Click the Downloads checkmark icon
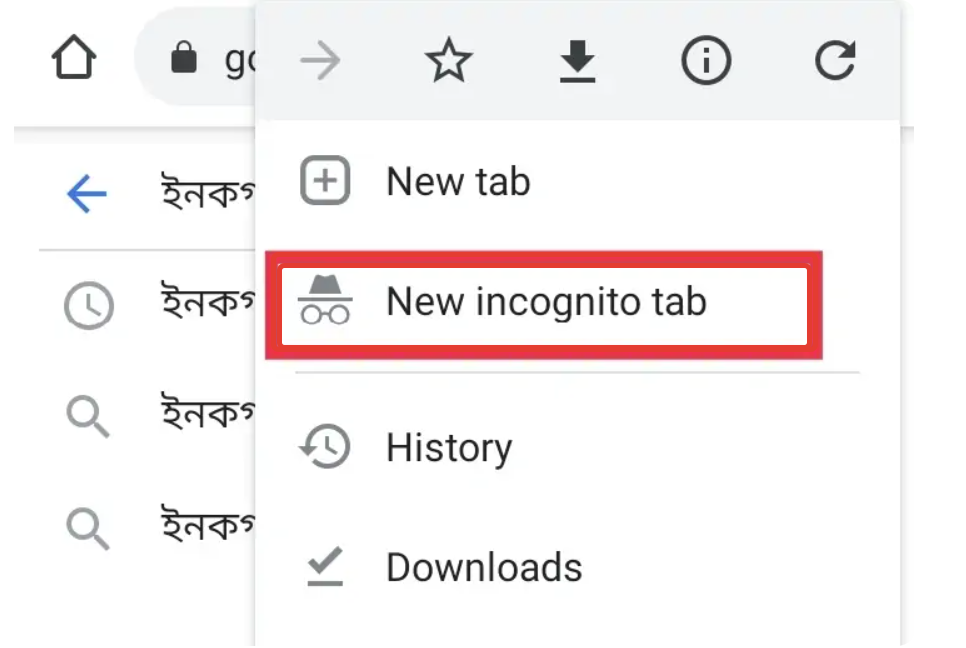Image resolution: width=966 pixels, height=648 pixels. tap(325, 567)
